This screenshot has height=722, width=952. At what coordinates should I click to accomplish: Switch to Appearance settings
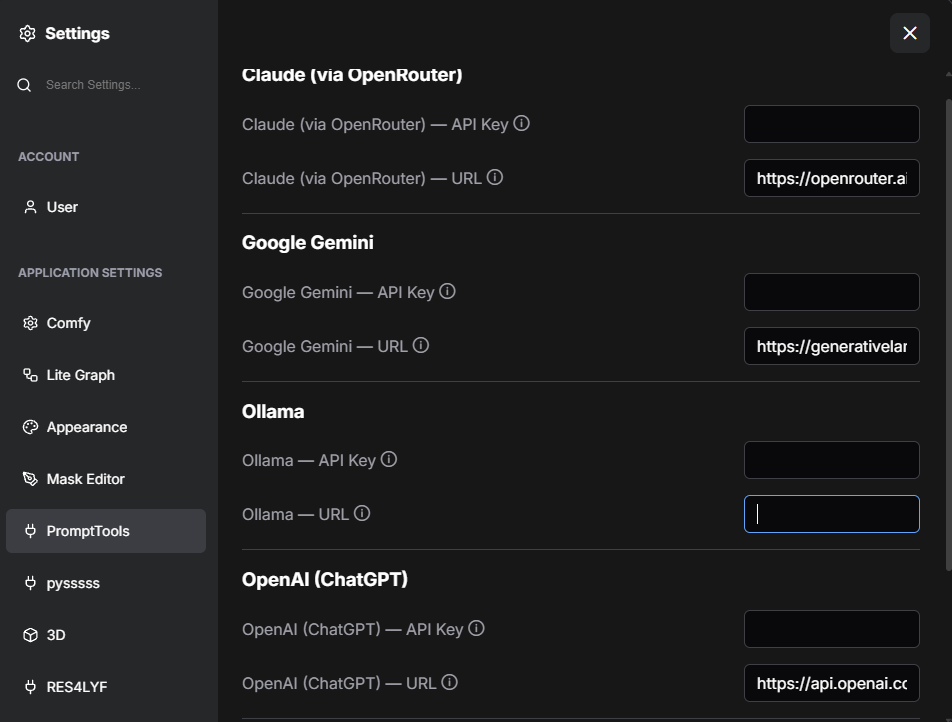click(106, 427)
